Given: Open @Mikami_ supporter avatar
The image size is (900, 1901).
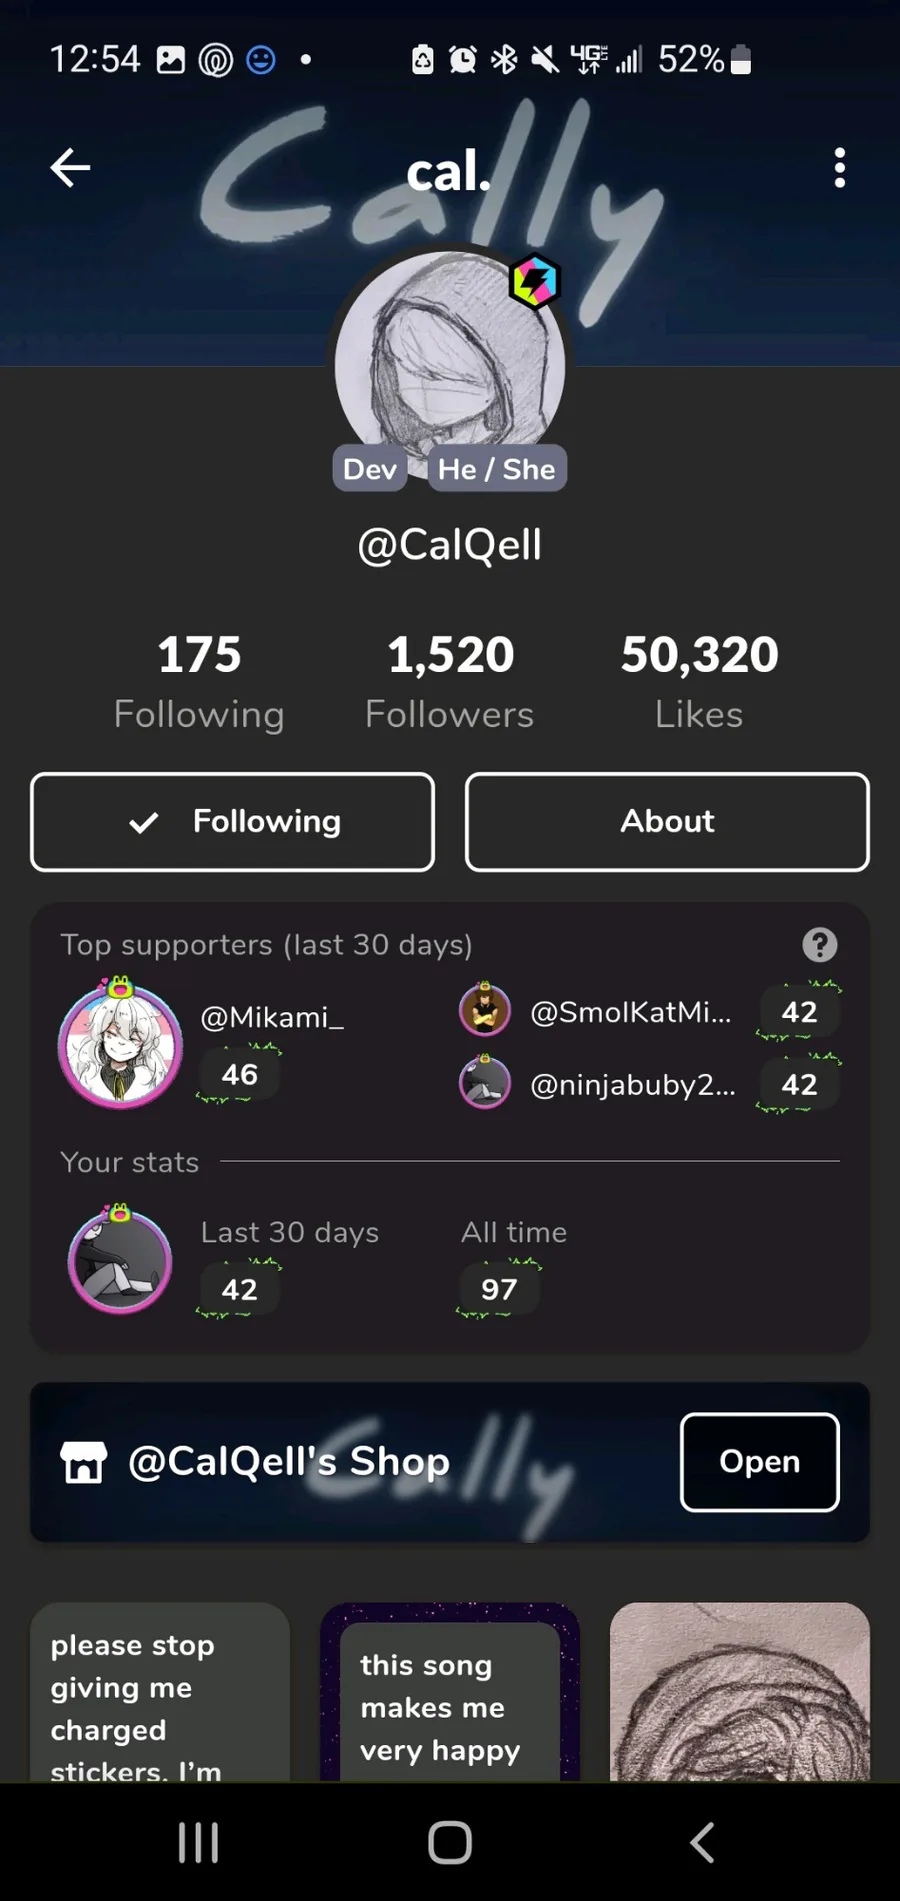Looking at the screenshot, I should click(120, 1045).
